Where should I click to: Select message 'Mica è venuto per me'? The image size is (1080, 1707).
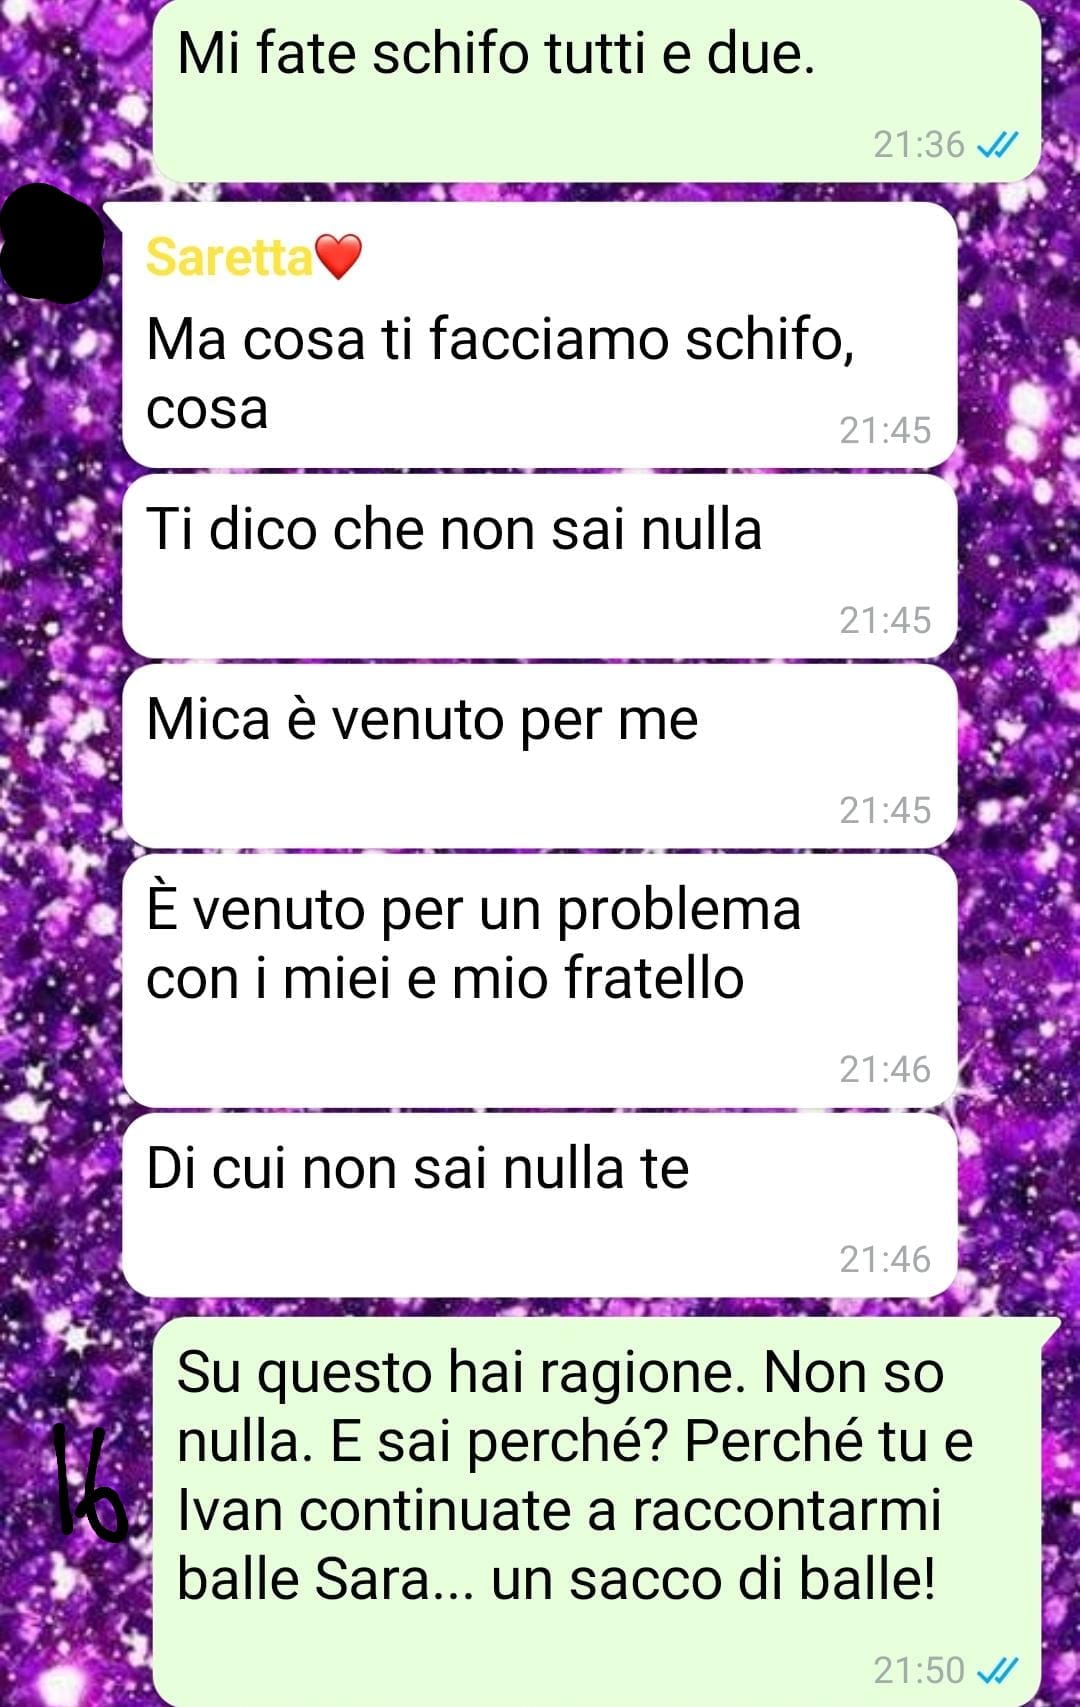(x=540, y=756)
